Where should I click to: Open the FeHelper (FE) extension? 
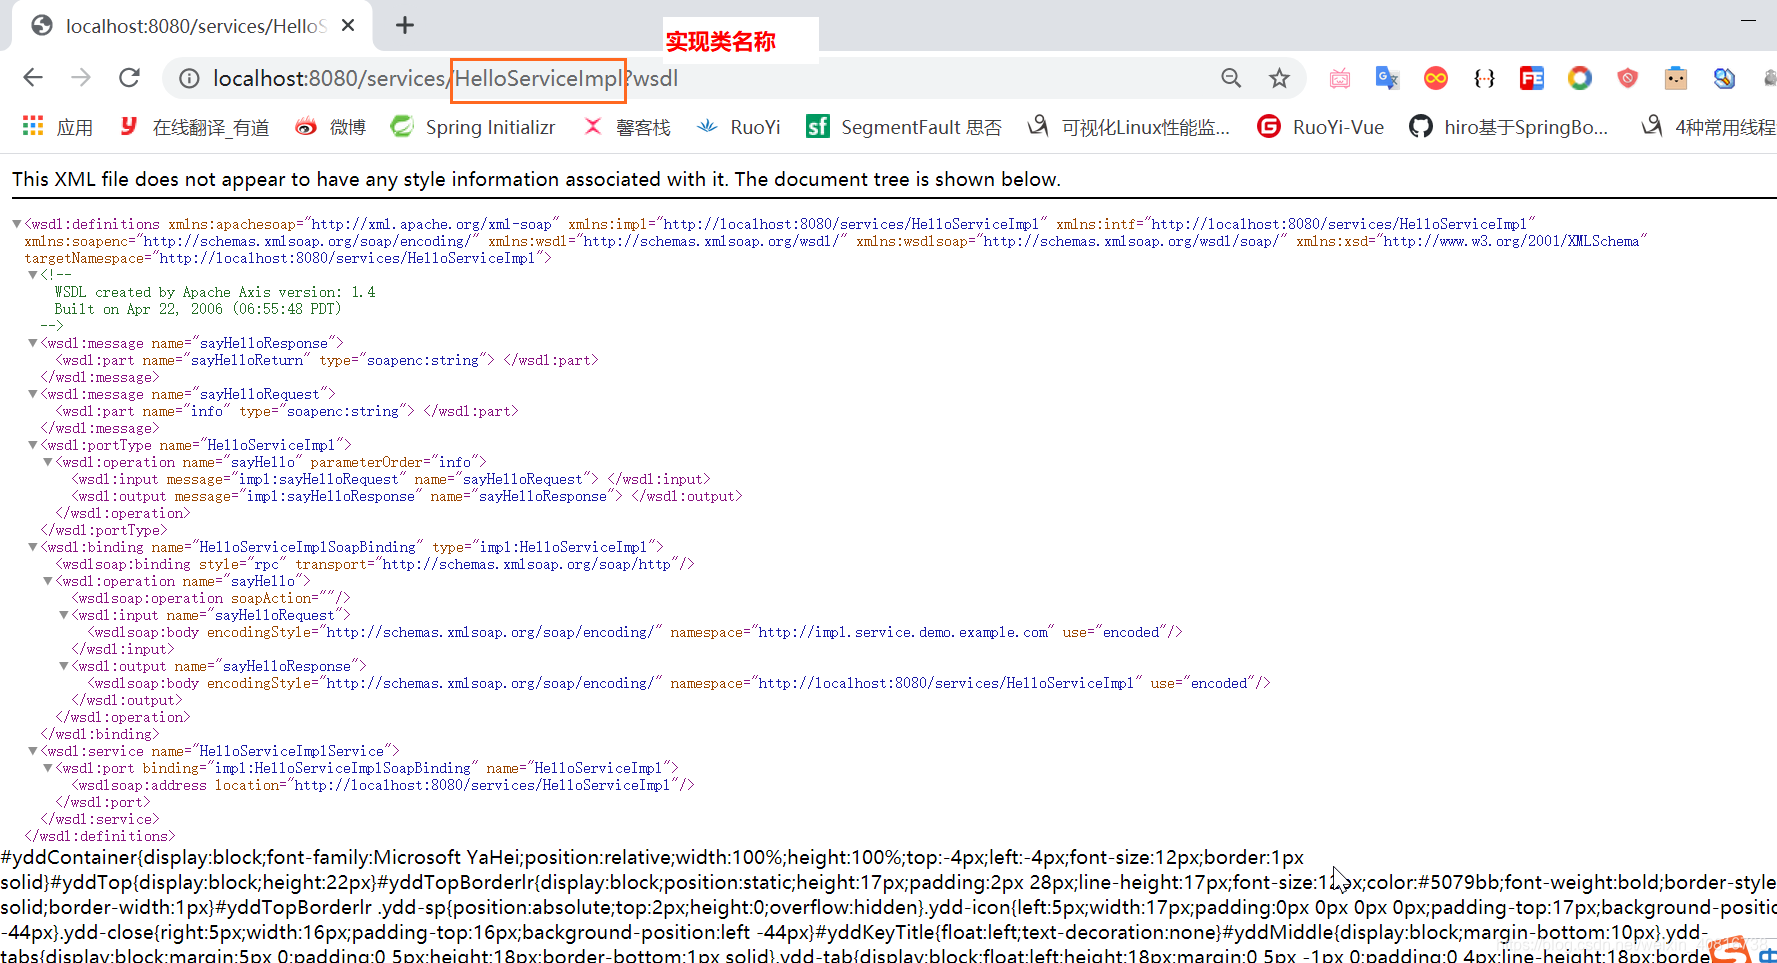click(1531, 77)
